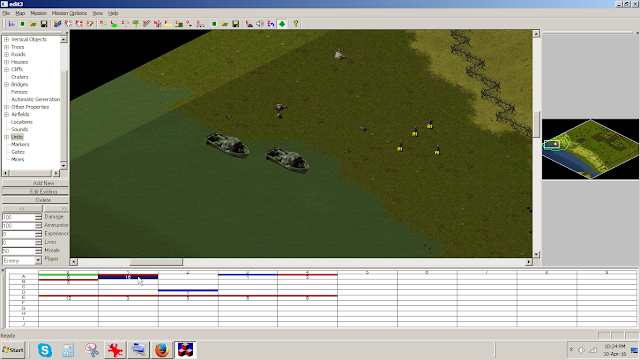The image size is (640, 360).
Task: Select Automatic Generation in the tree
Action: (36, 99)
